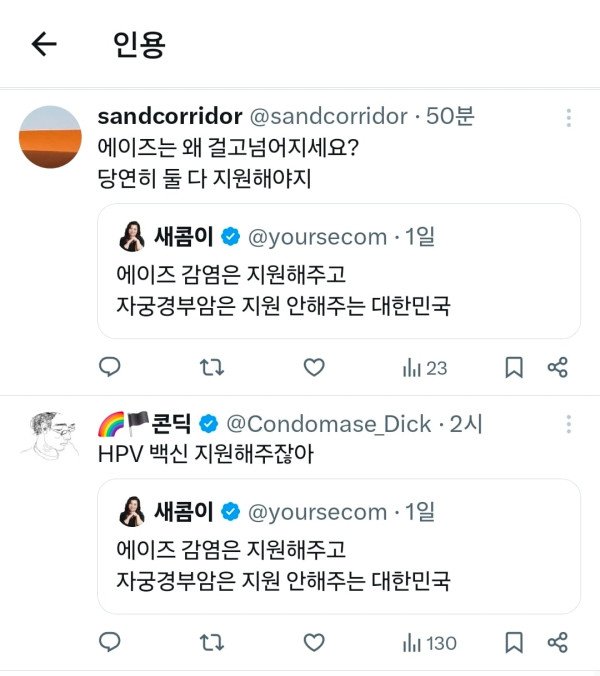Reply to sandcorridor's post
The image size is (600, 676).
tap(110, 368)
